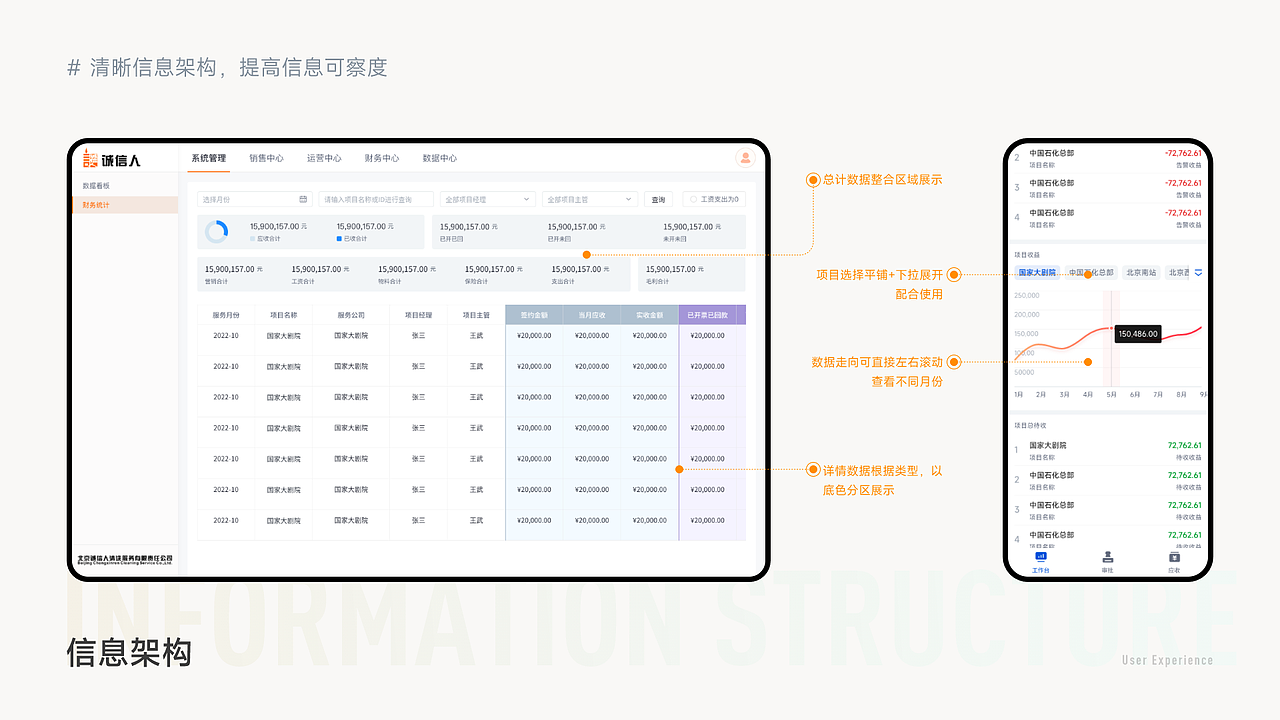The height and width of the screenshot is (720, 1280).
Task: Open 国家大剧院 row in 项目总待收 list
Action: 1108,450
